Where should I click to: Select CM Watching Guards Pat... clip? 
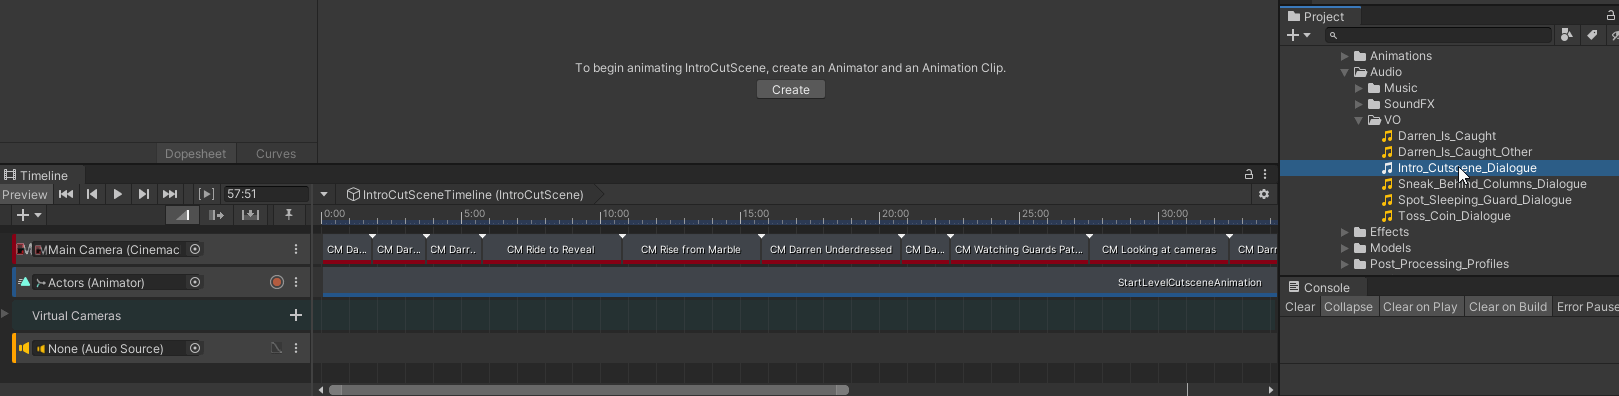click(x=1019, y=249)
